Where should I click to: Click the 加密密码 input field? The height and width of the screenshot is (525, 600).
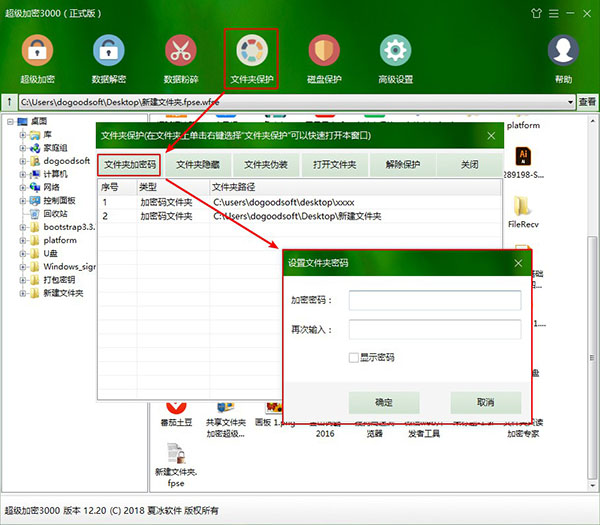pos(435,300)
